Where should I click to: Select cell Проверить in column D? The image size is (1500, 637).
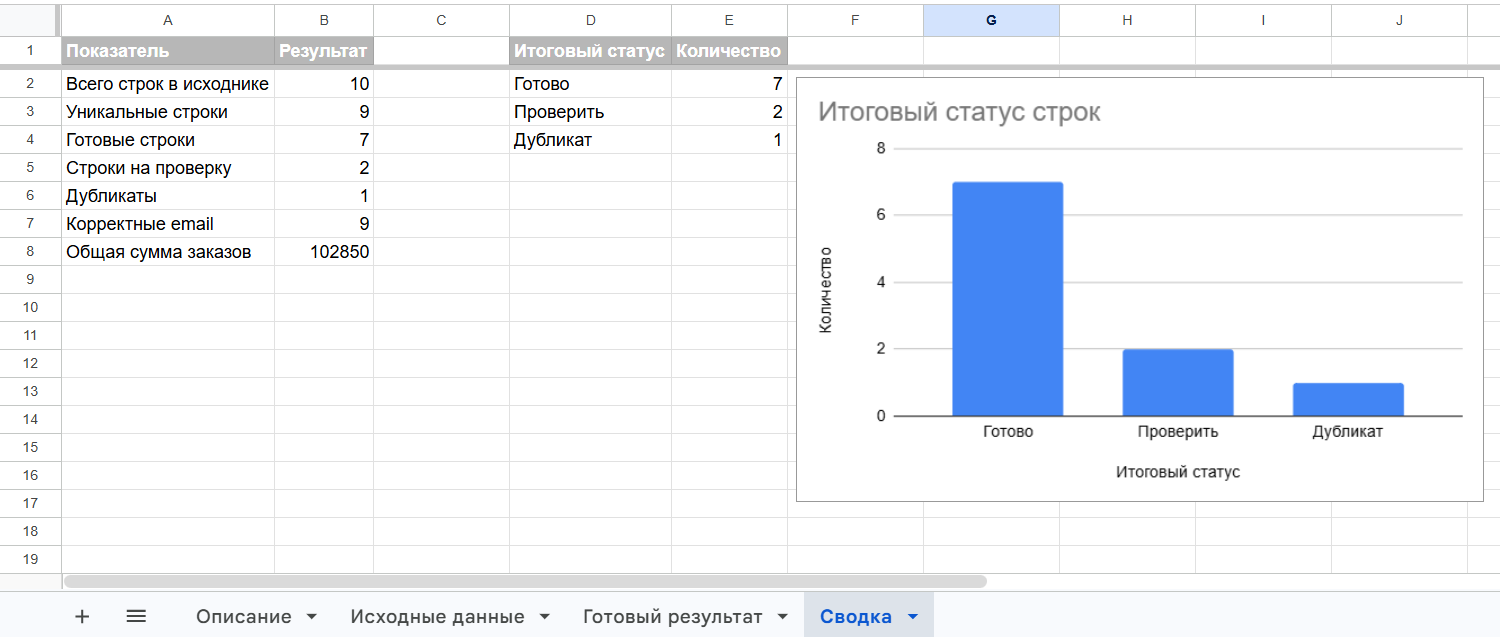point(590,112)
